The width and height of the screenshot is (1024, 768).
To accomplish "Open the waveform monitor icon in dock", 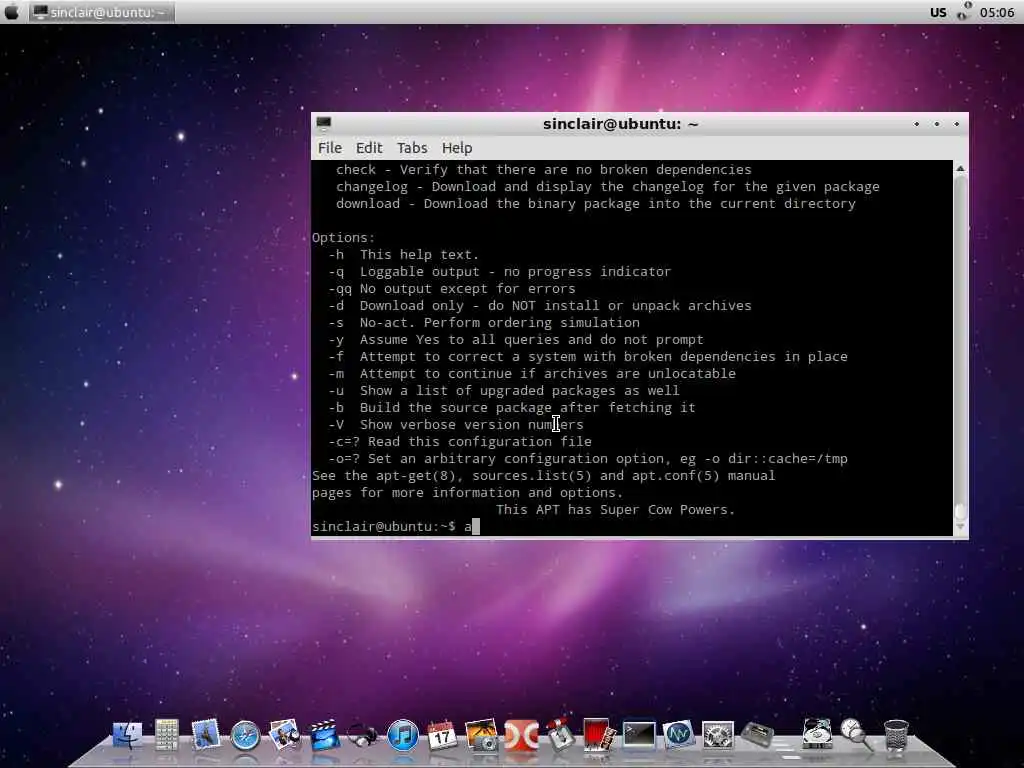I will click(679, 735).
